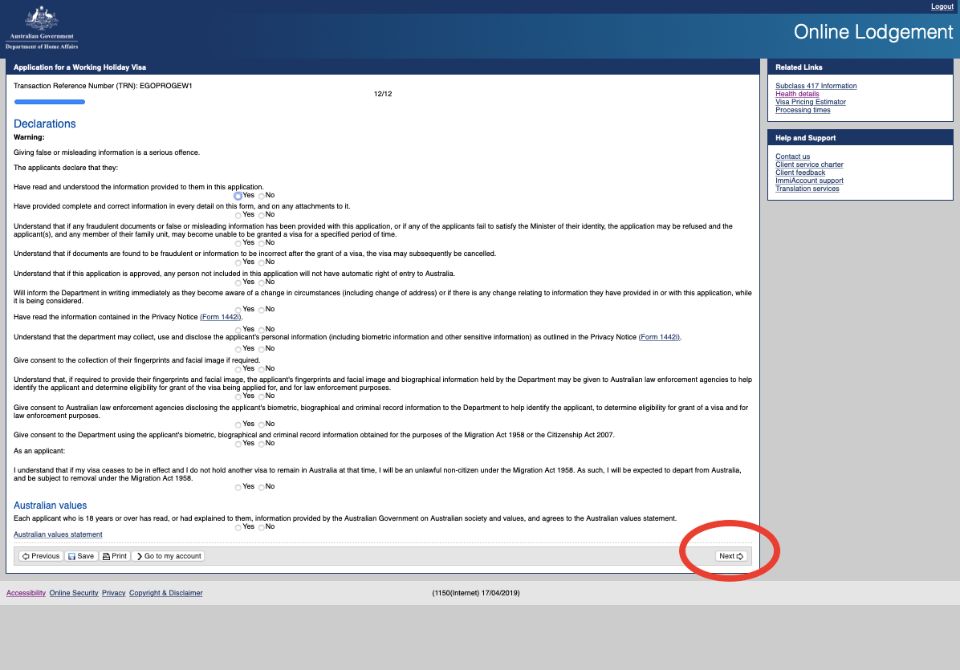The image size is (960, 670).
Task: Open Form 1442i link after Privacy Notice read
Action: click(x=220, y=317)
